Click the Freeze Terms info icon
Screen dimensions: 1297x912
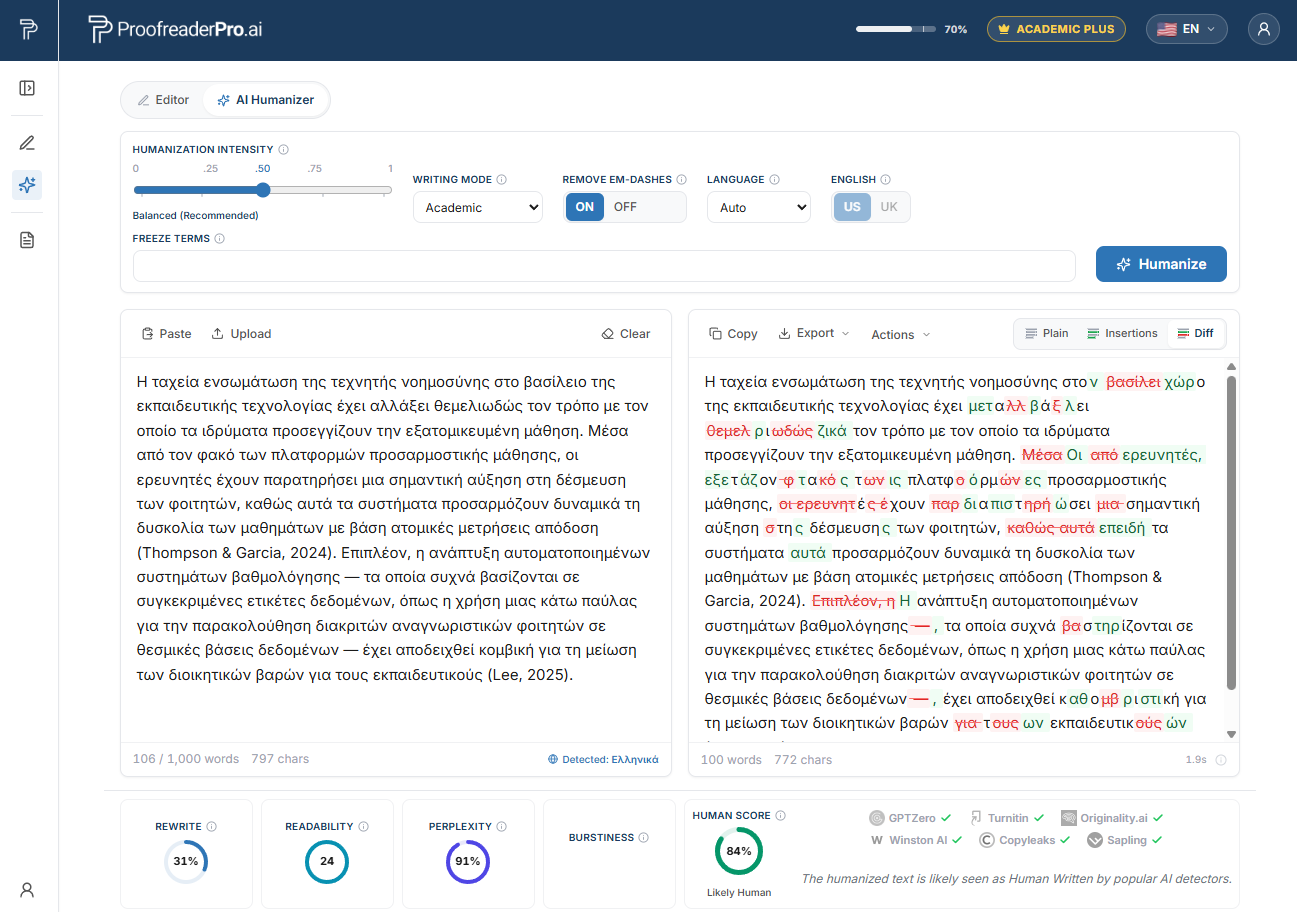coord(219,239)
